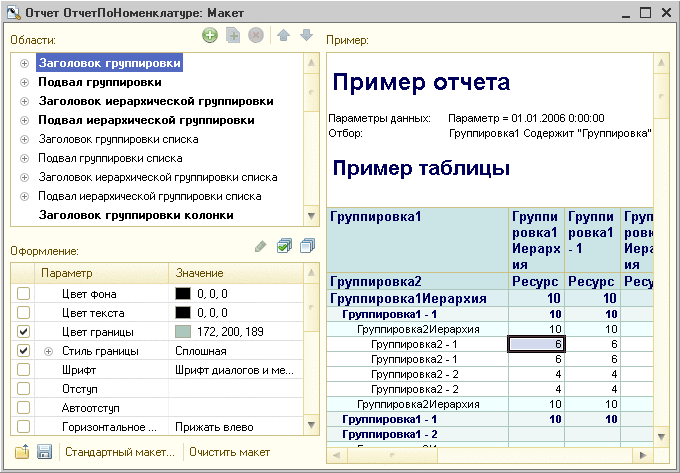Click the Load template folder icon
680x473 pixels.
point(22,452)
